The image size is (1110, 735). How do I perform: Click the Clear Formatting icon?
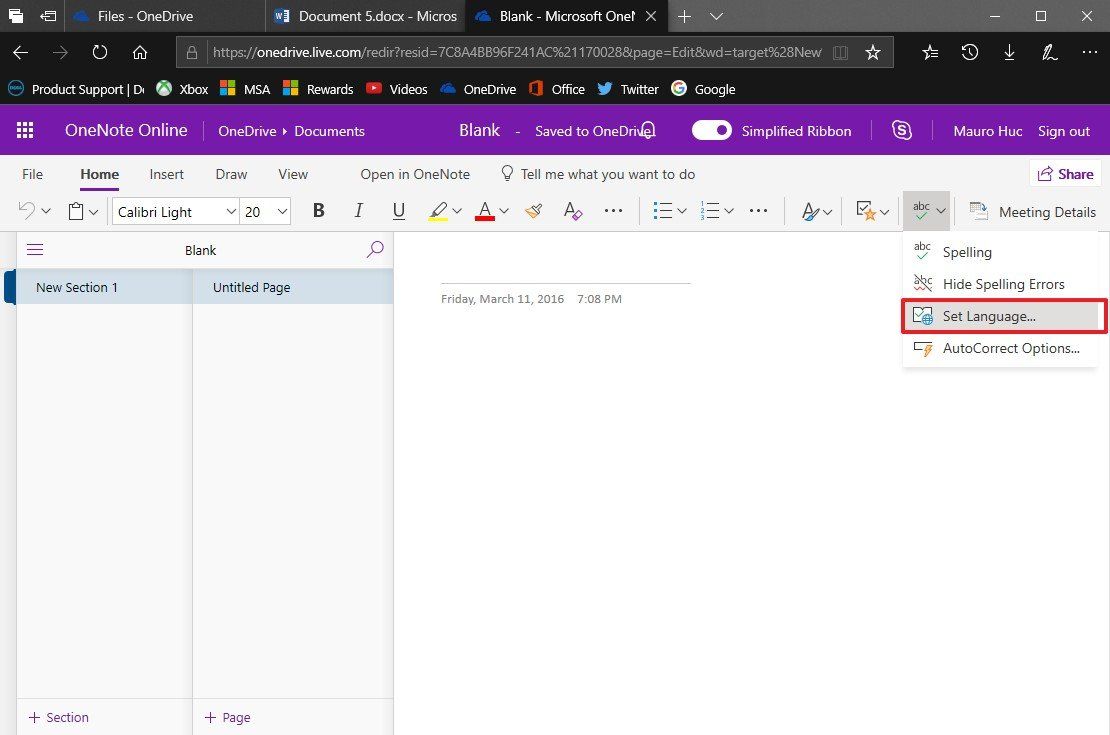click(572, 211)
